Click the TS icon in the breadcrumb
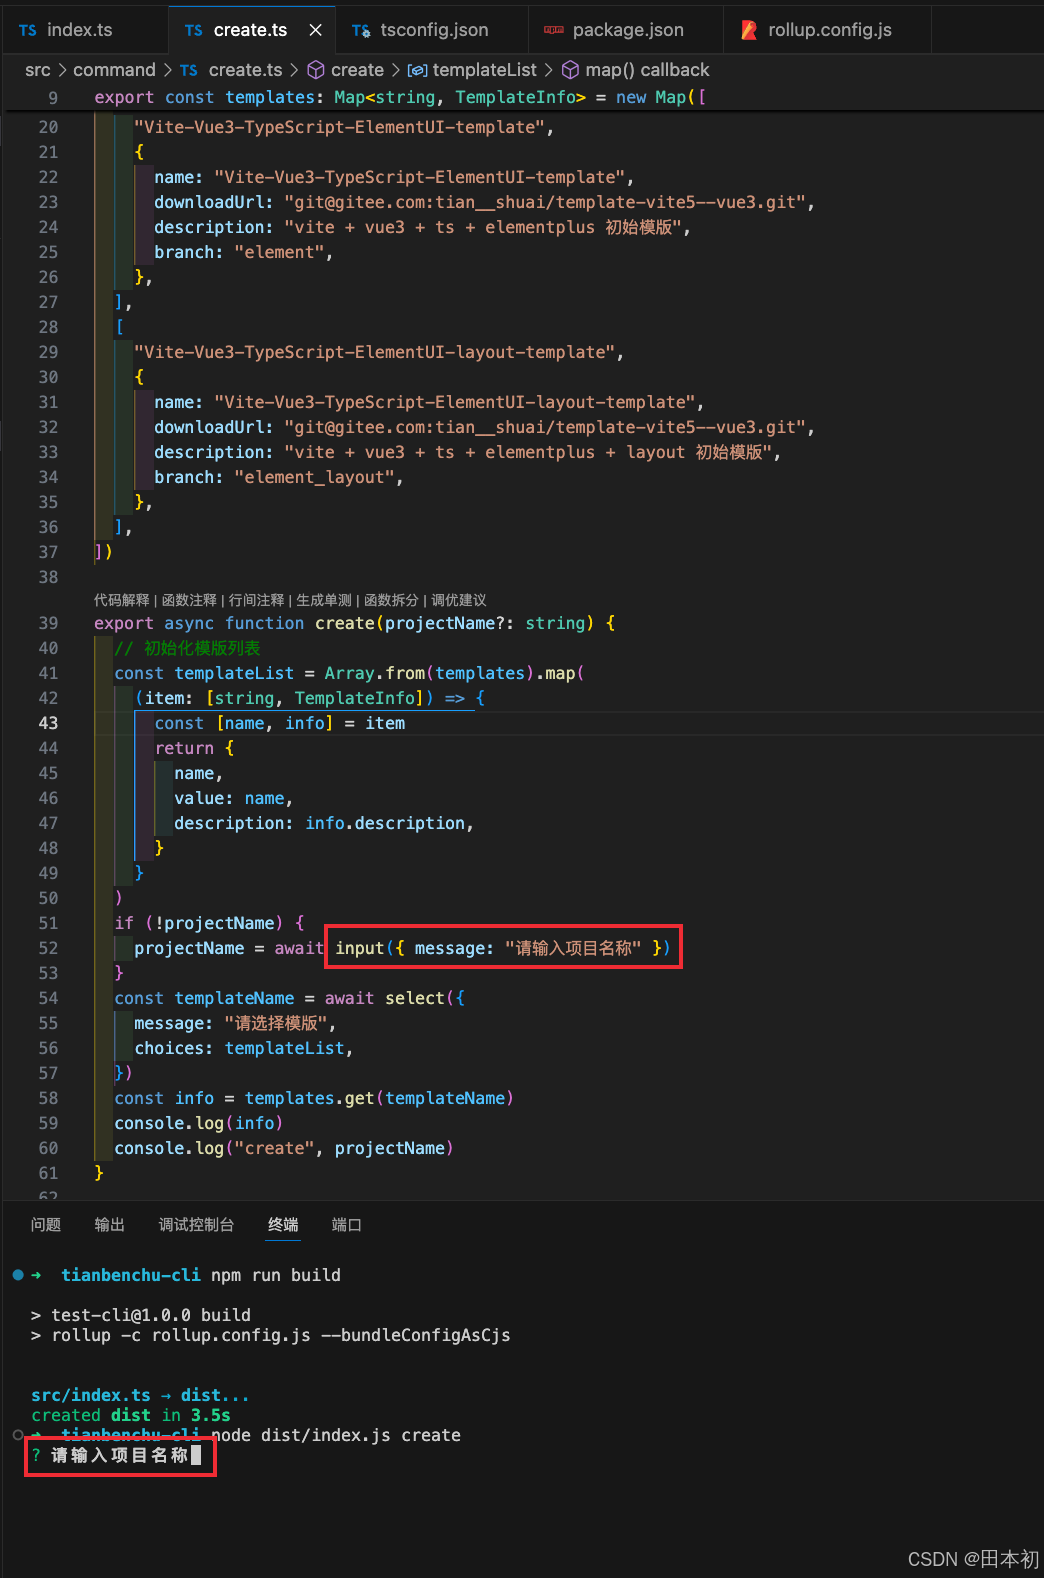The height and width of the screenshot is (1578, 1044). click(189, 70)
